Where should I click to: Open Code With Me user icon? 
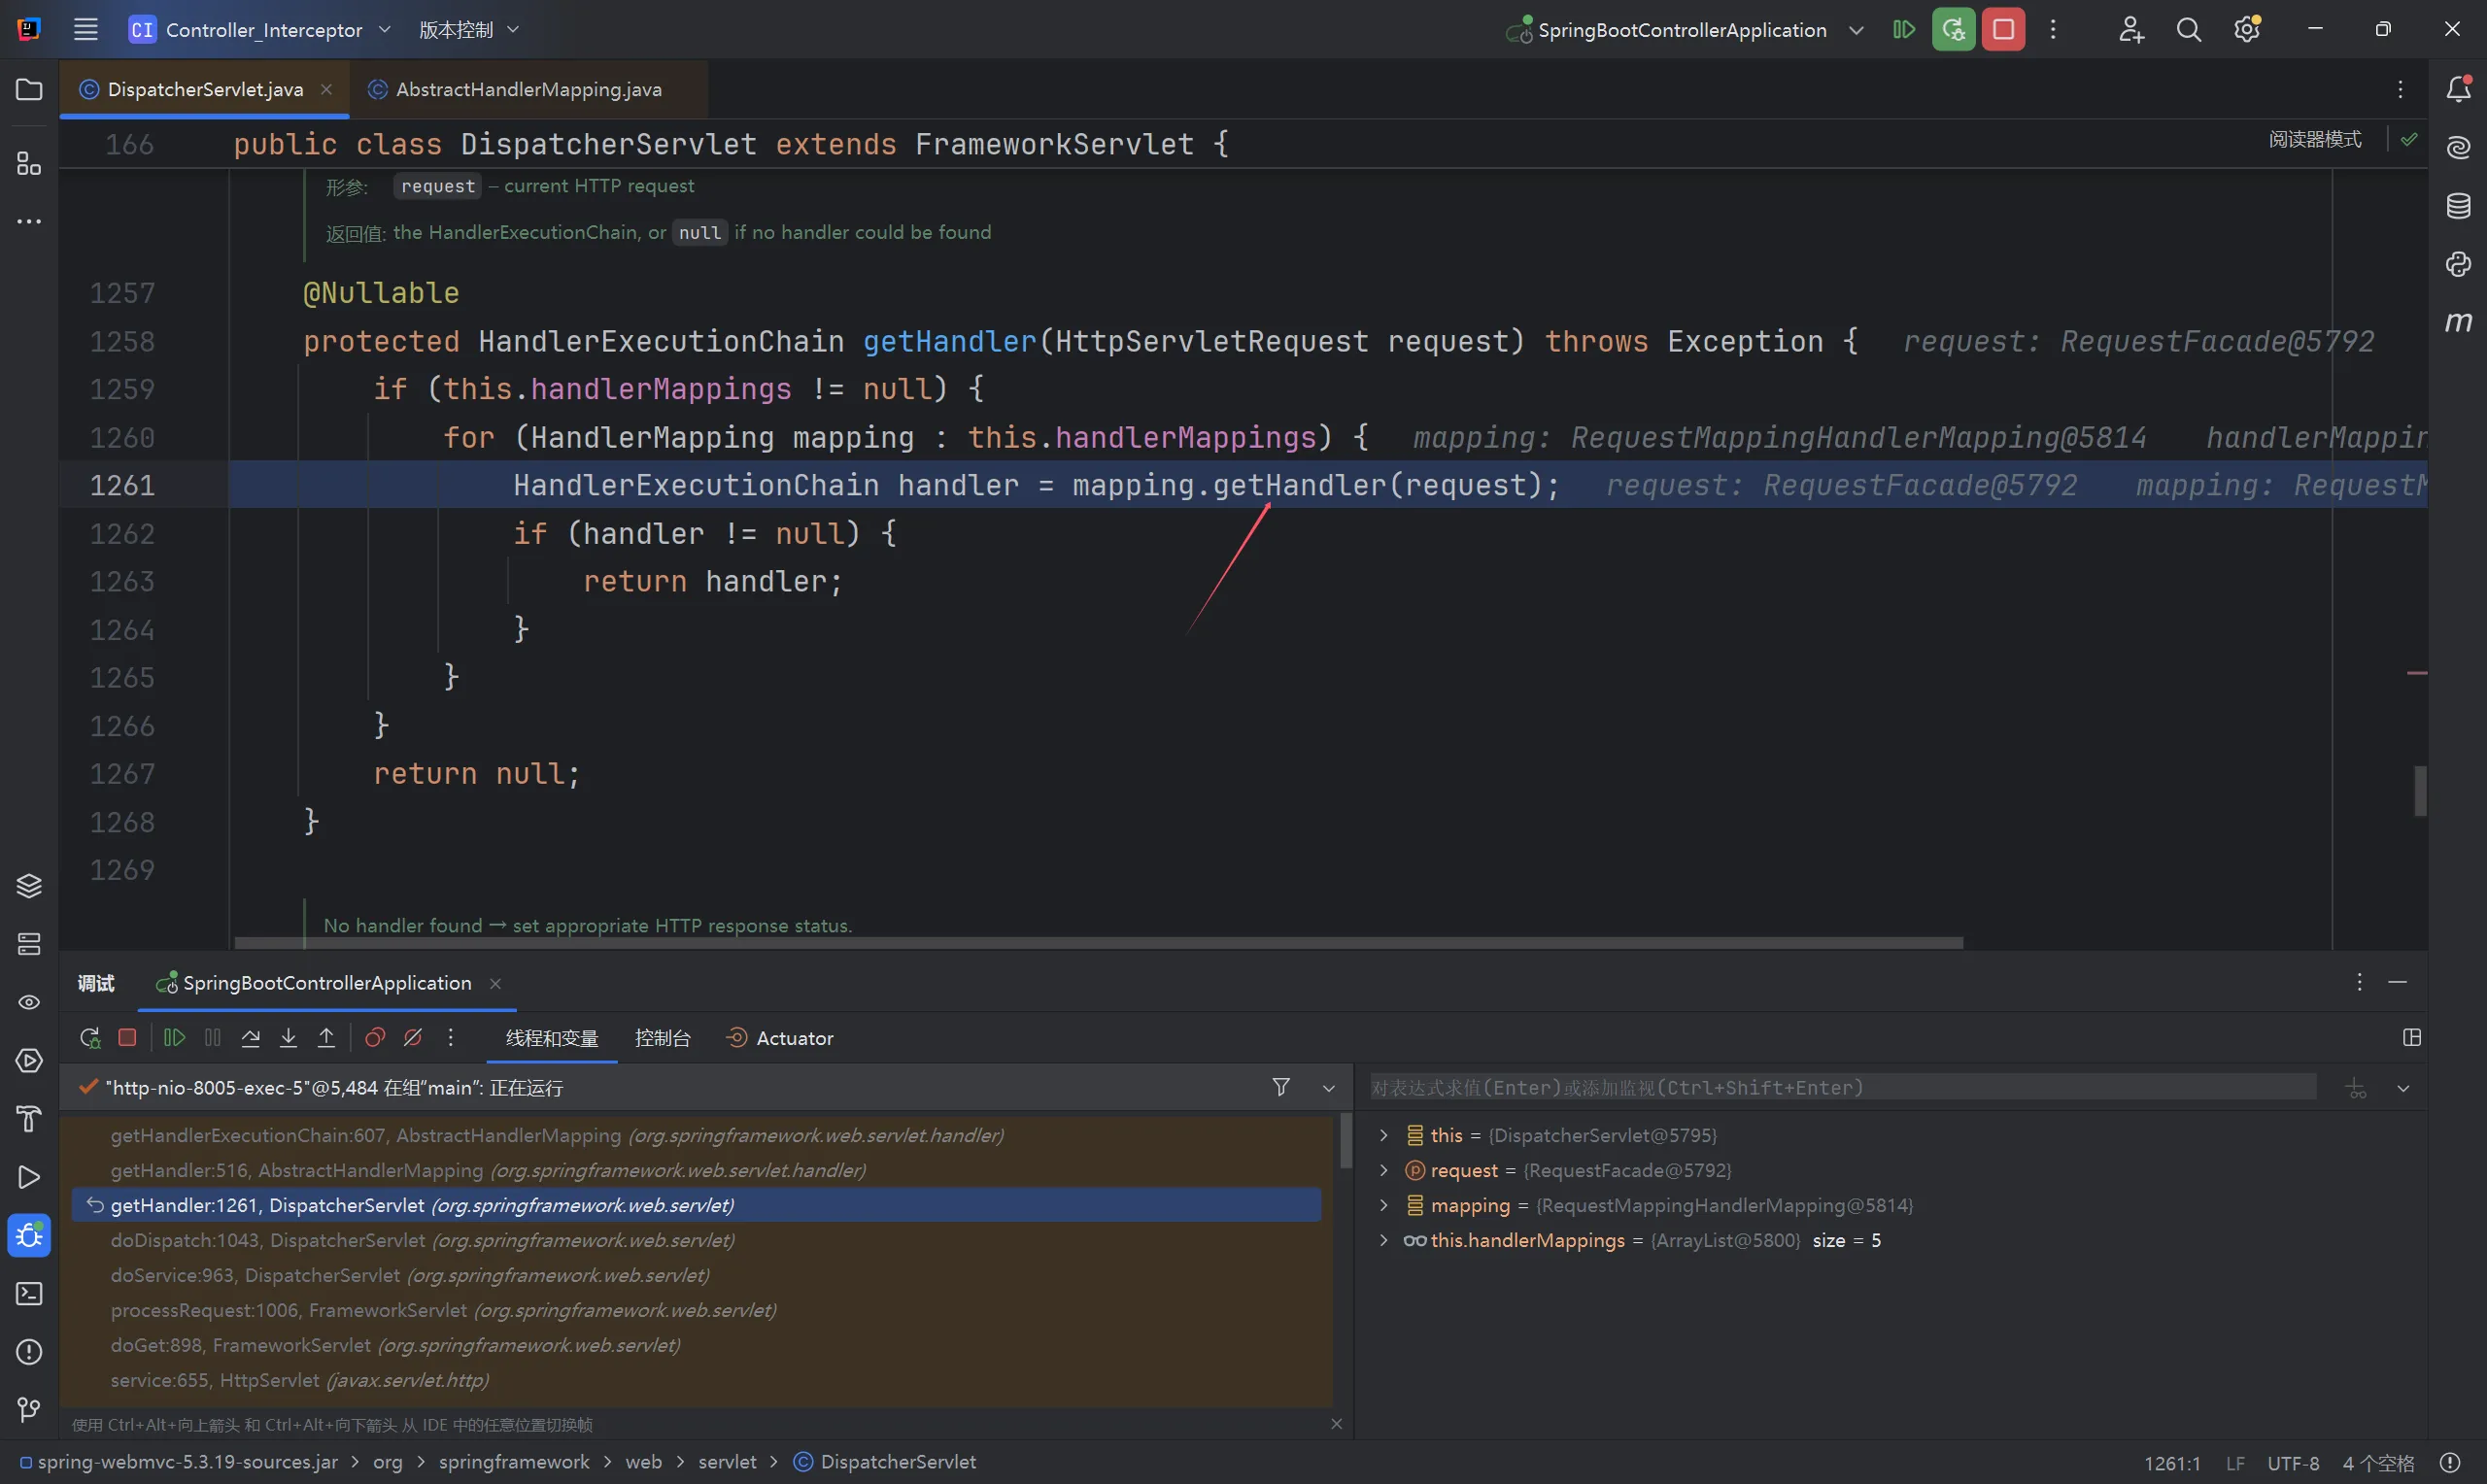pos(2130,30)
